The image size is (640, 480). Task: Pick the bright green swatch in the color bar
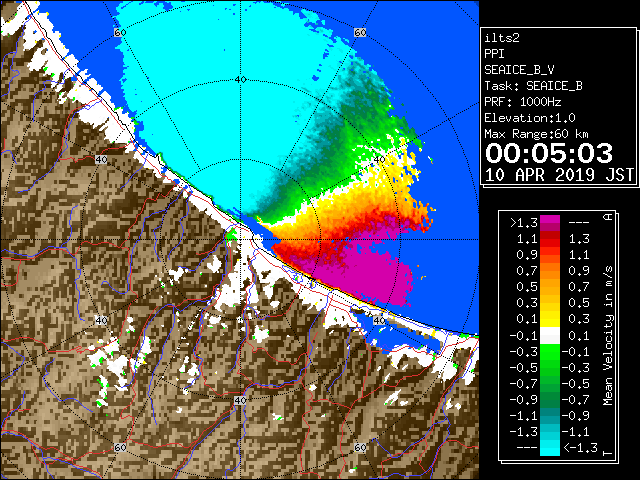[x=550, y=352]
